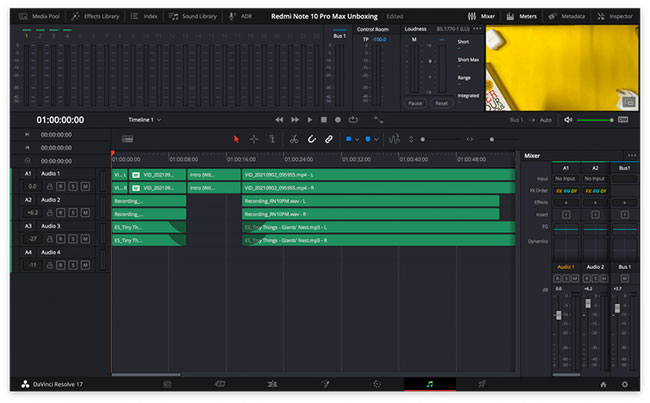Open Project Settings gear icon
650x403 pixels.
(x=625, y=385)
